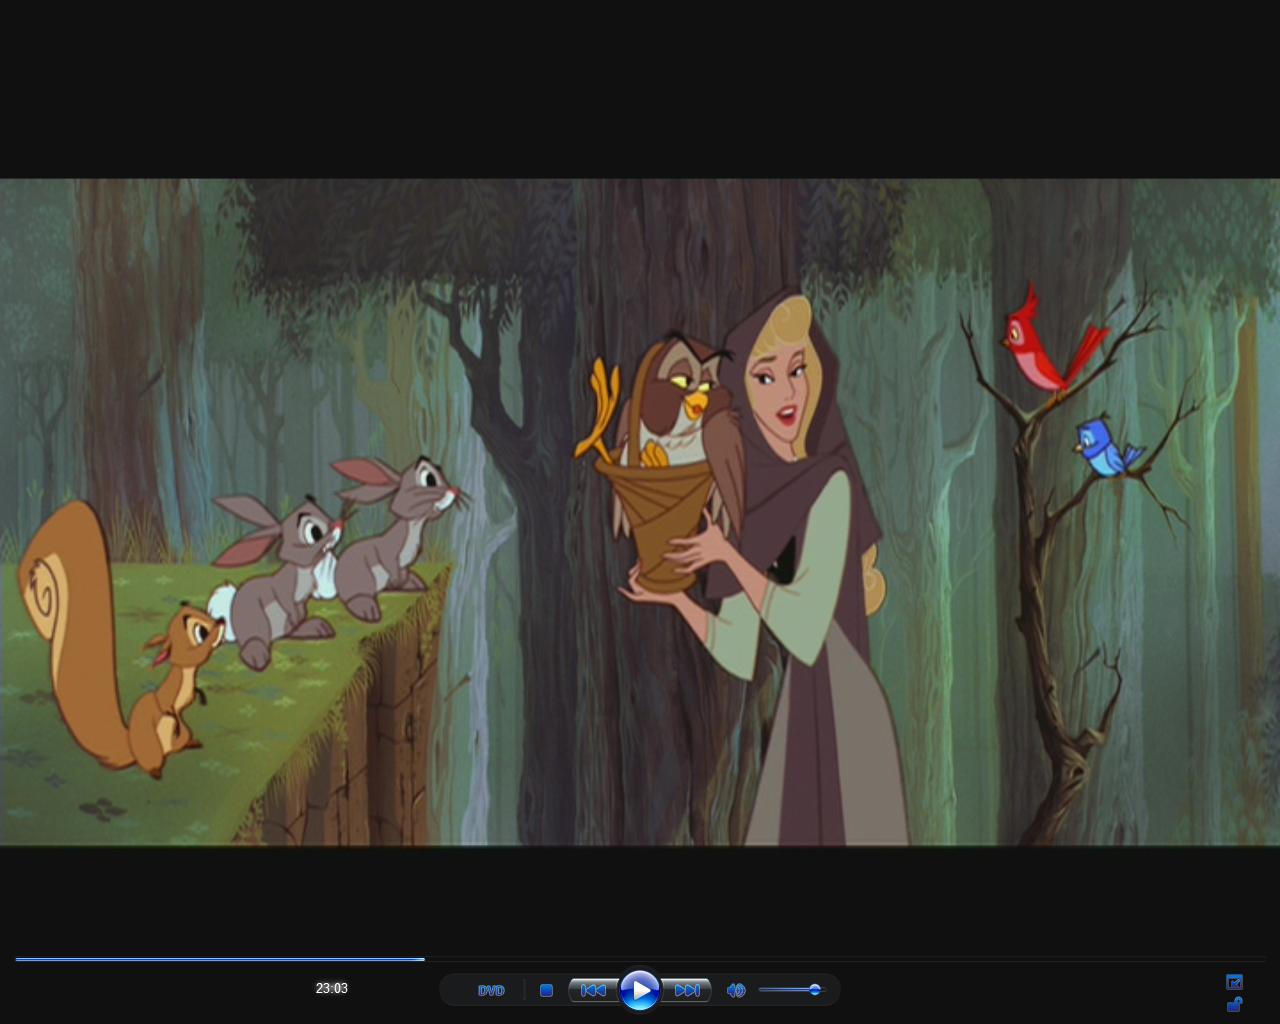Click the blue bird in the video
This screenshot has width=1280, height=1024.
click(x=1102, y=447)
